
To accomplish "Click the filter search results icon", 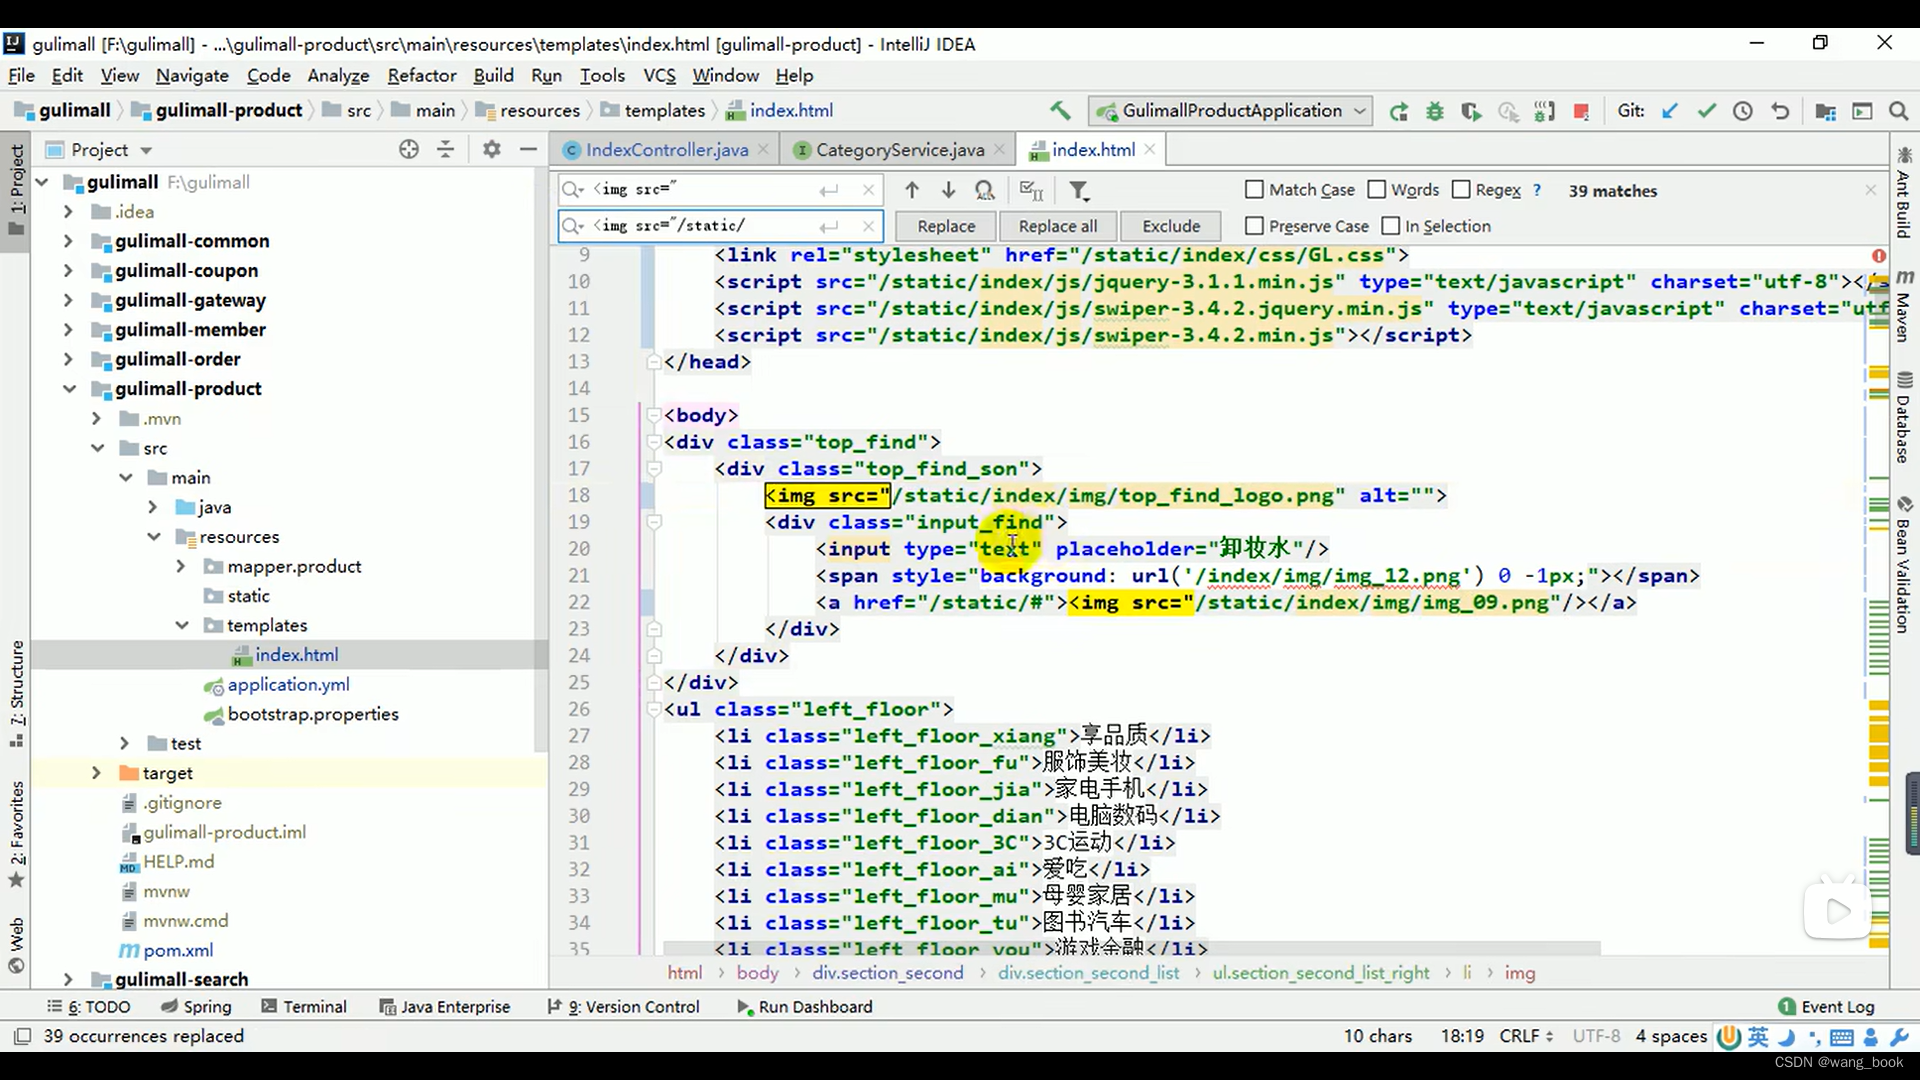I will [1080, 189].
